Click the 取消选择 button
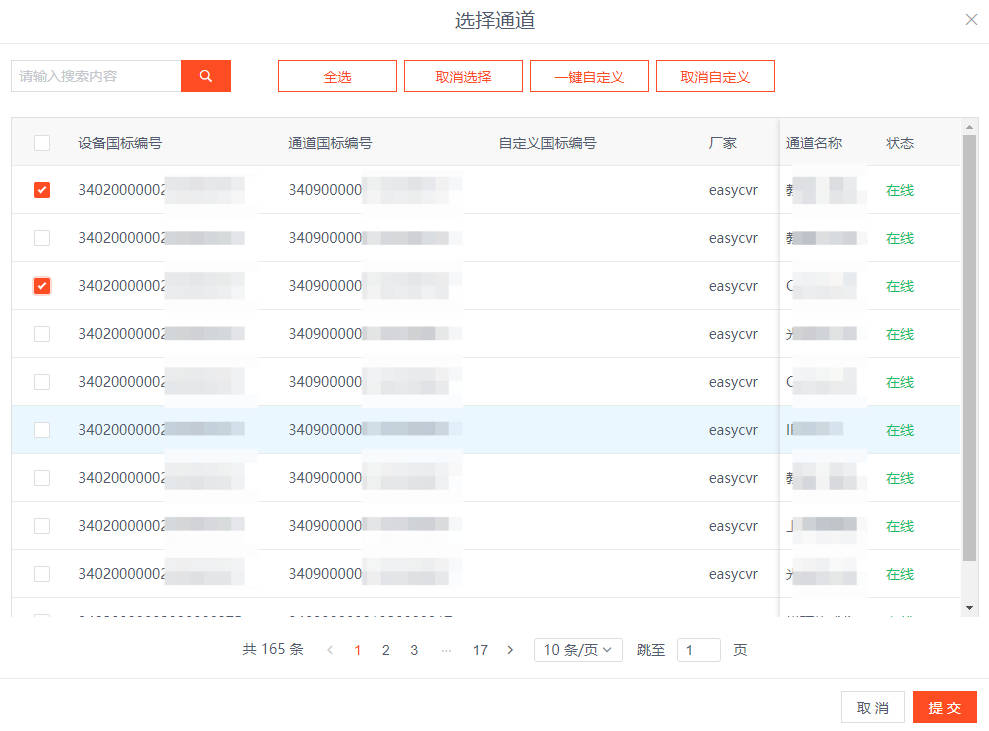The height and width of the screenshot is (731, 989). pyautogui.click(x=464, y=76)
